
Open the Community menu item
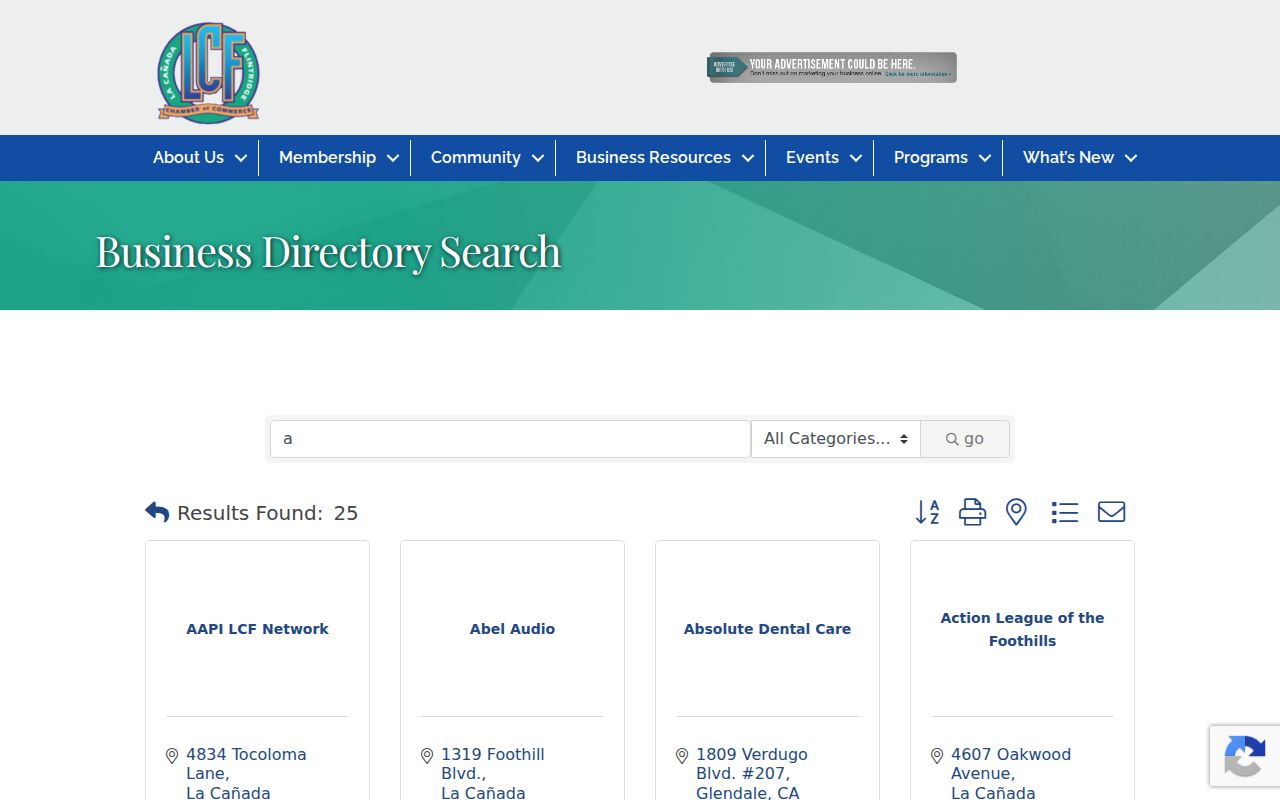476,157
